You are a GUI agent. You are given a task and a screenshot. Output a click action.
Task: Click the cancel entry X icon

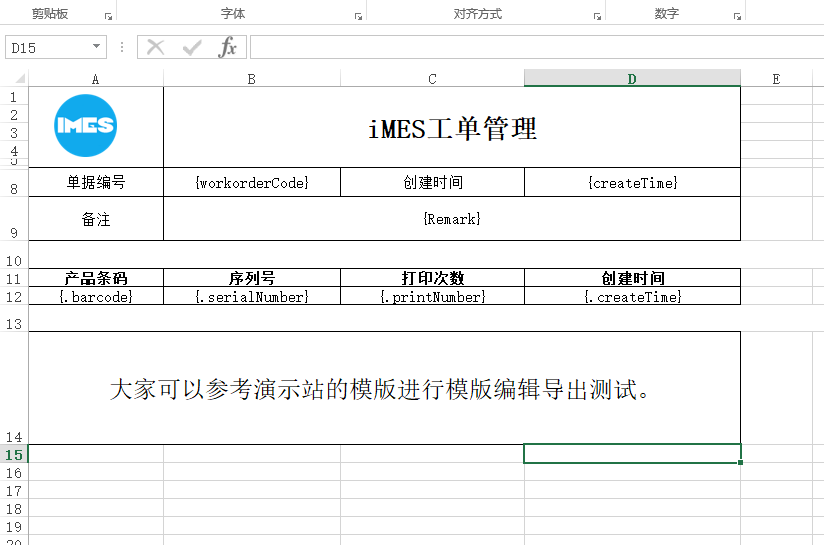point(156,47)
